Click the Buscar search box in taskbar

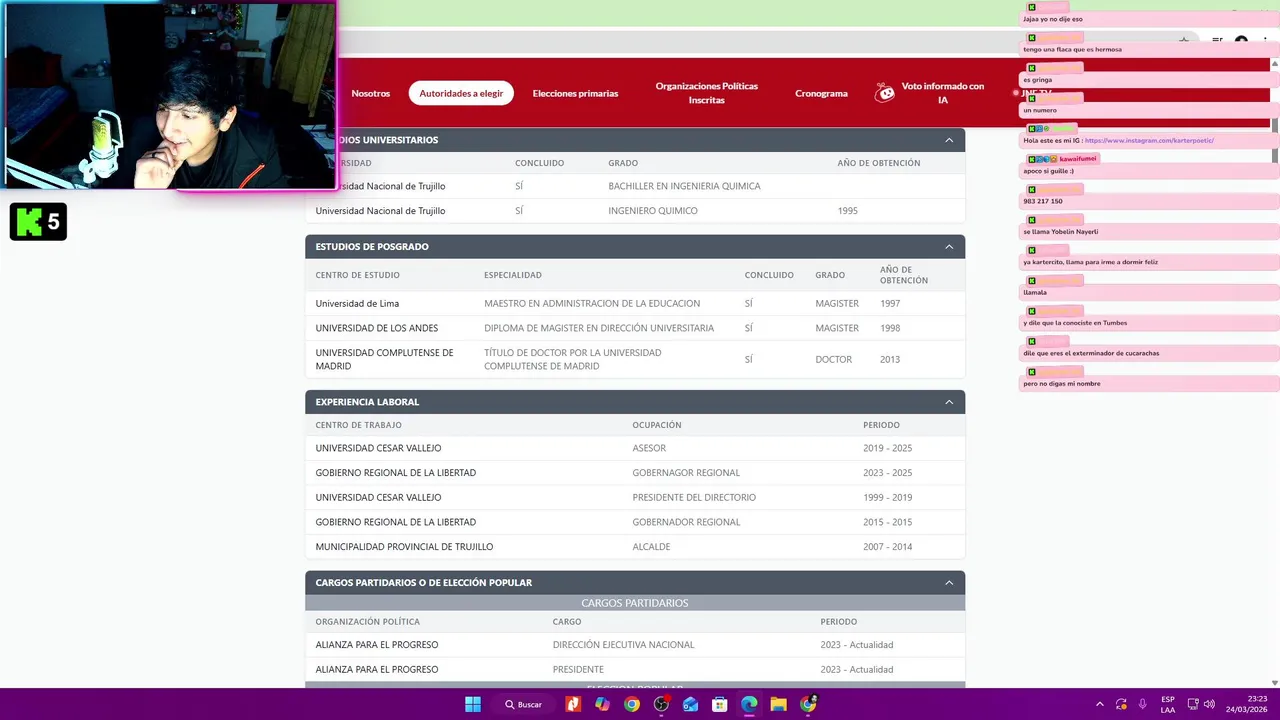524,704
